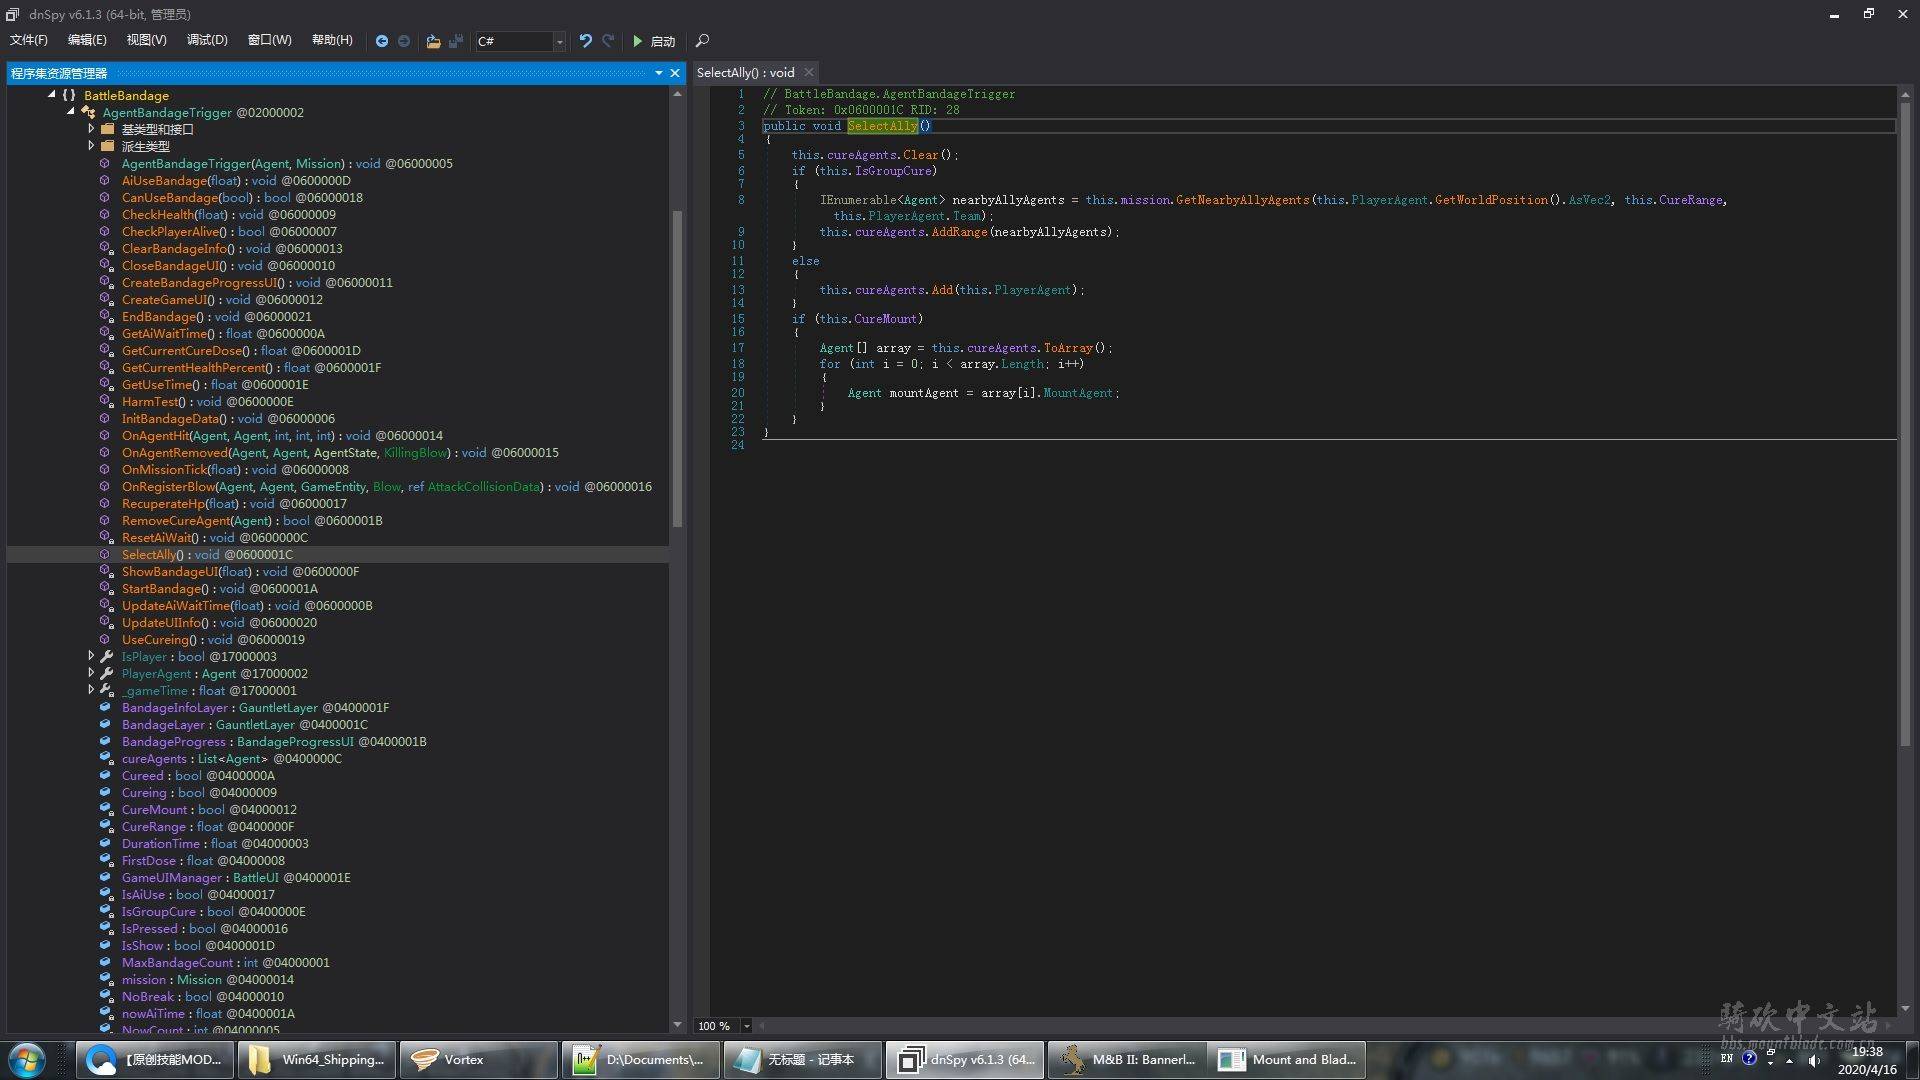Image resolution: width=1920 pixels, height=1080 pixels.
Task: Open the 窗口(W) menu
Action: [270, 40]
